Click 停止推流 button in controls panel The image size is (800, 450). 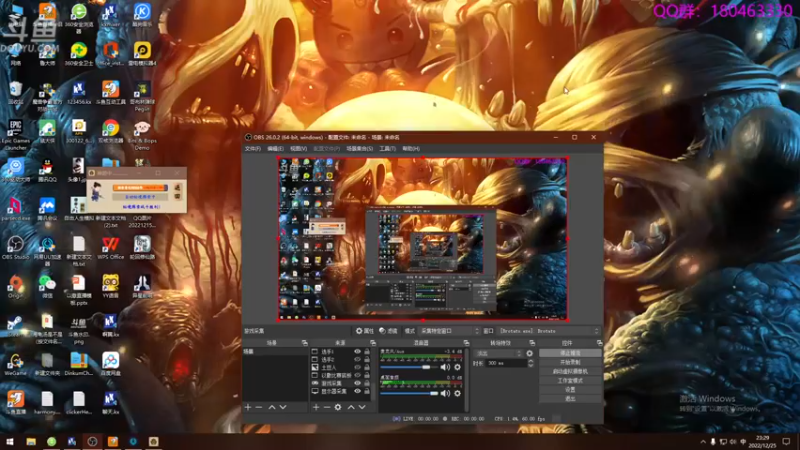(570, 353)
